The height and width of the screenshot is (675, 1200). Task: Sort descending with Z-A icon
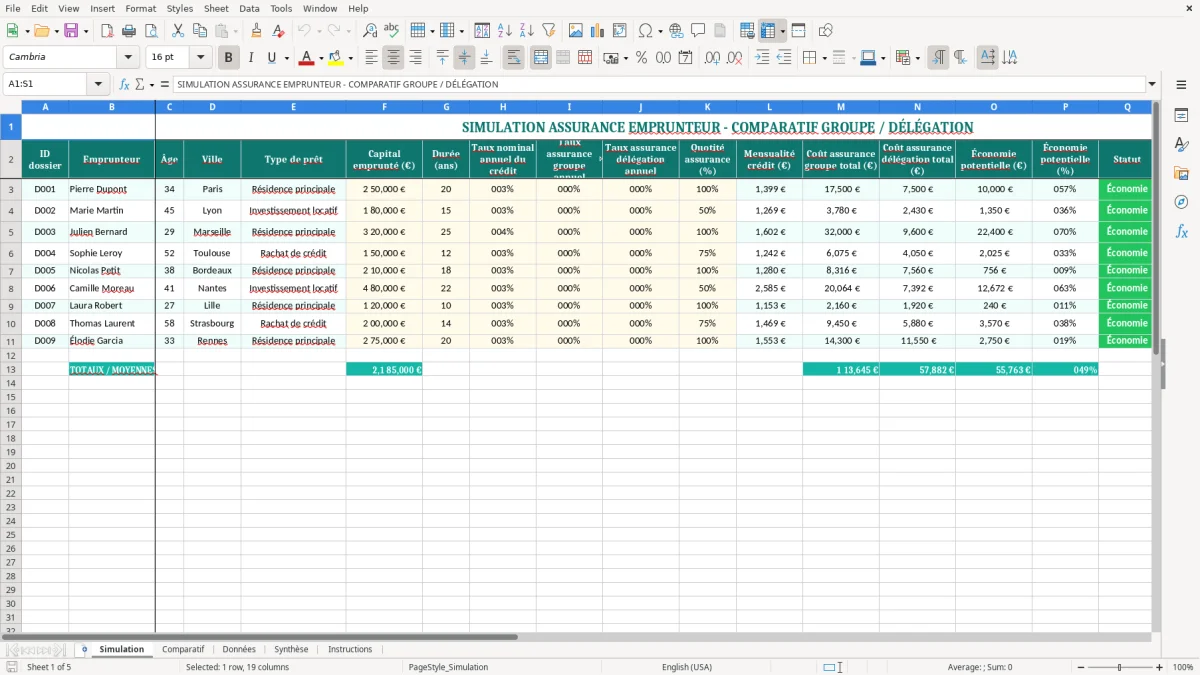526,31
